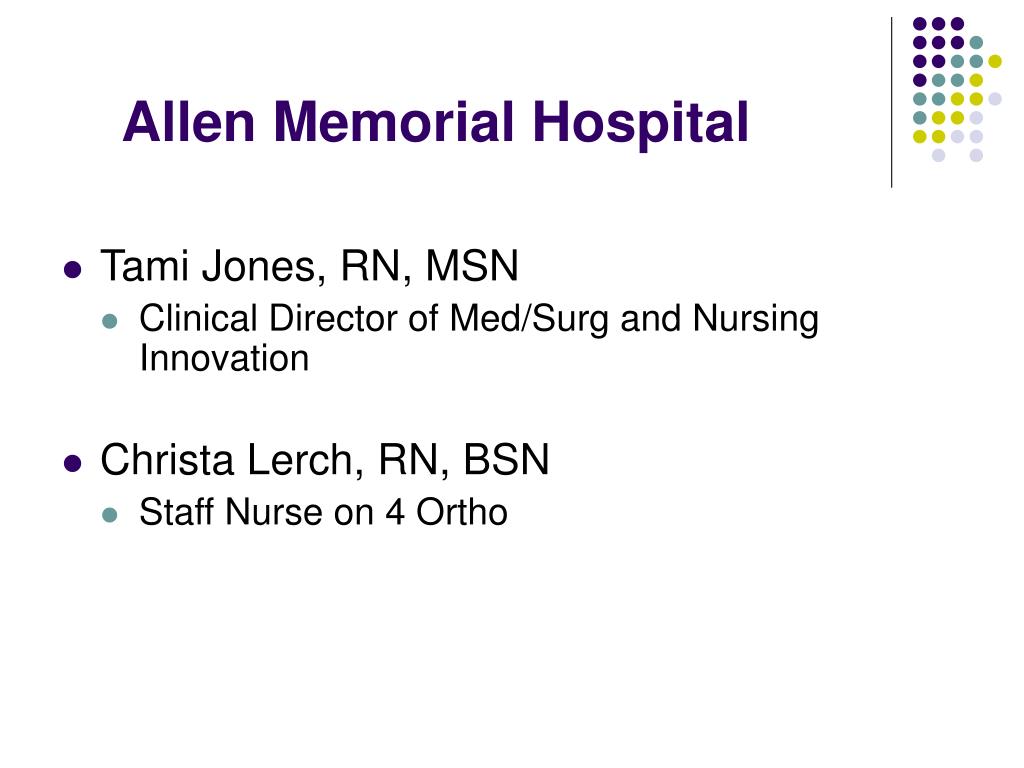Click the word Nursing in subtitle
The width and height of the screenshot is (1024, 768).
[x=756, y=319]
